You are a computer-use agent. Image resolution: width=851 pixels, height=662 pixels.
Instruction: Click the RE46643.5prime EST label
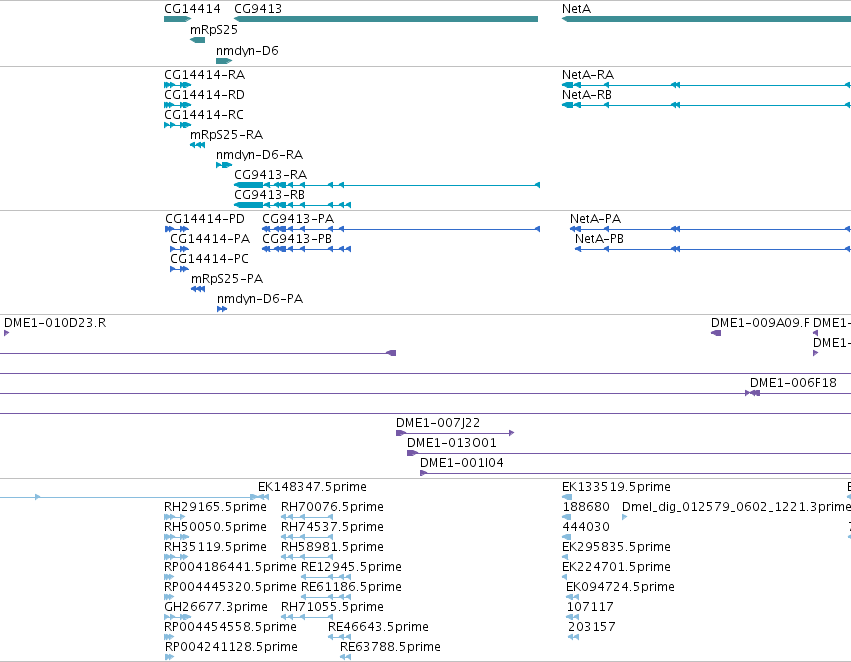(x=378, y=627)
